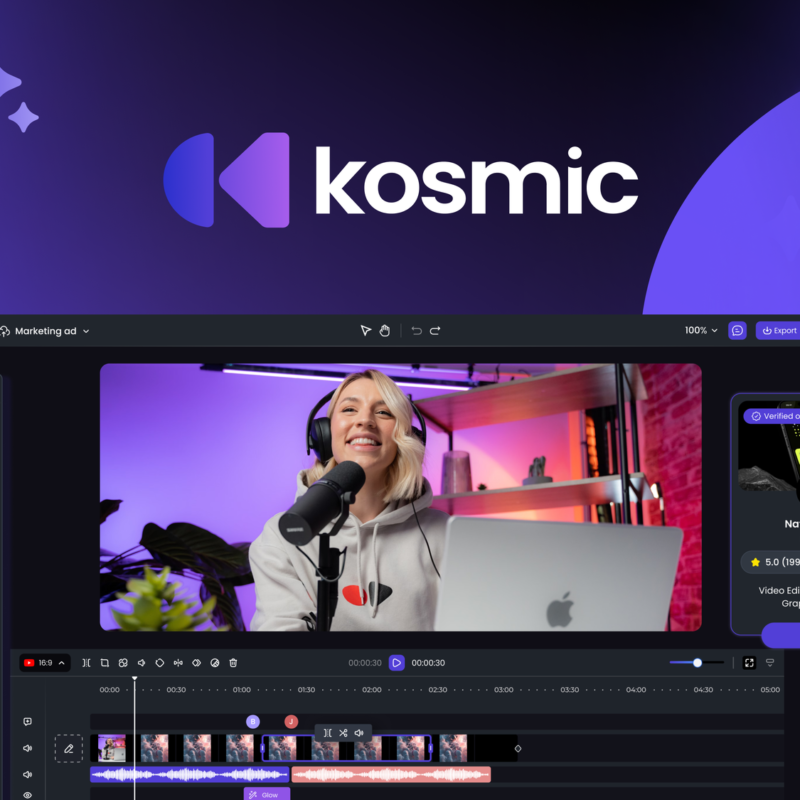Open the YouTube 16:9 aspect ratio dropdown
The image size is (800, 800).
[45, 663]
